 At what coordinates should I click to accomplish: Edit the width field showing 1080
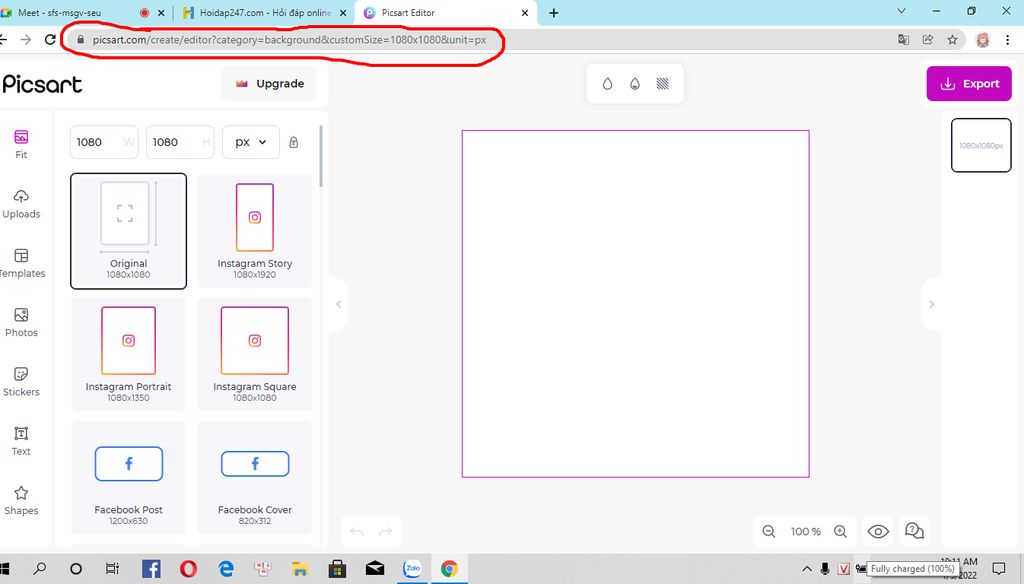104,142
